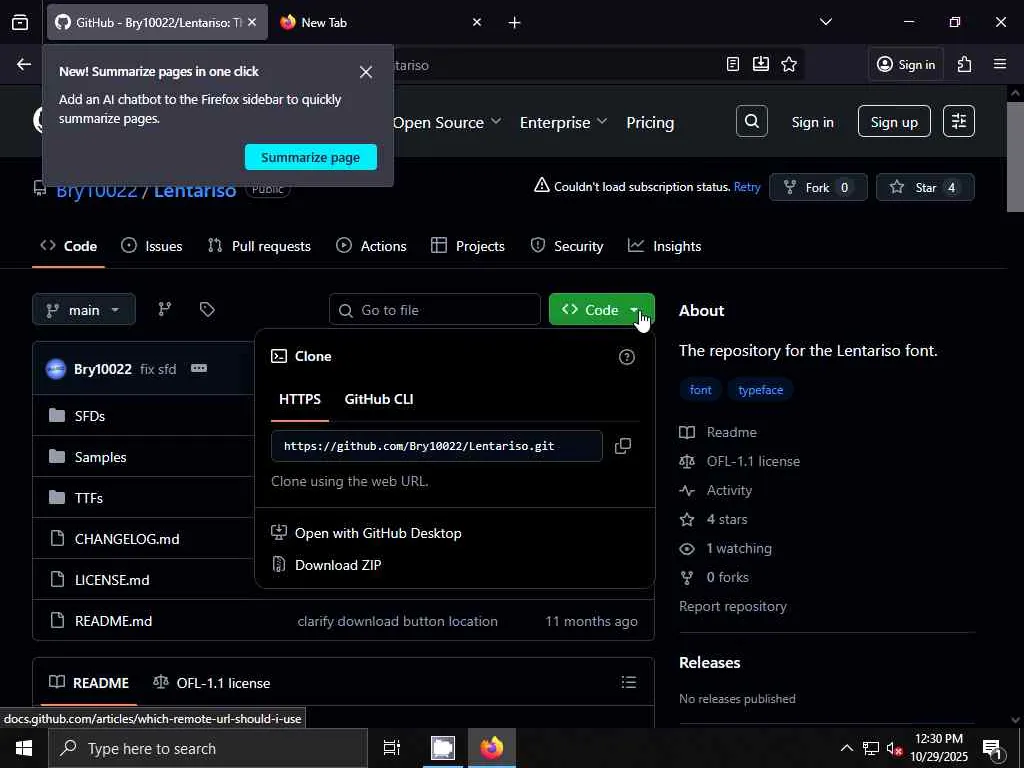The image size is (1024, 768).
Task: Close the Summarize pages popup
Action: [x=366, y=72]
